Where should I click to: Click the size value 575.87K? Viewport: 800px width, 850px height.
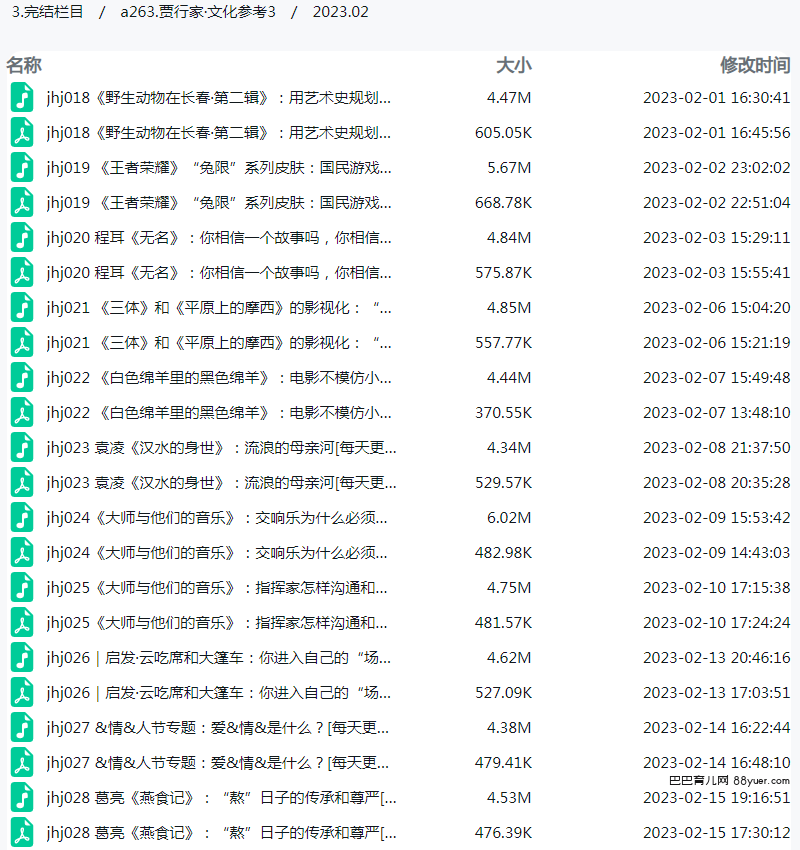pos(504,273)
